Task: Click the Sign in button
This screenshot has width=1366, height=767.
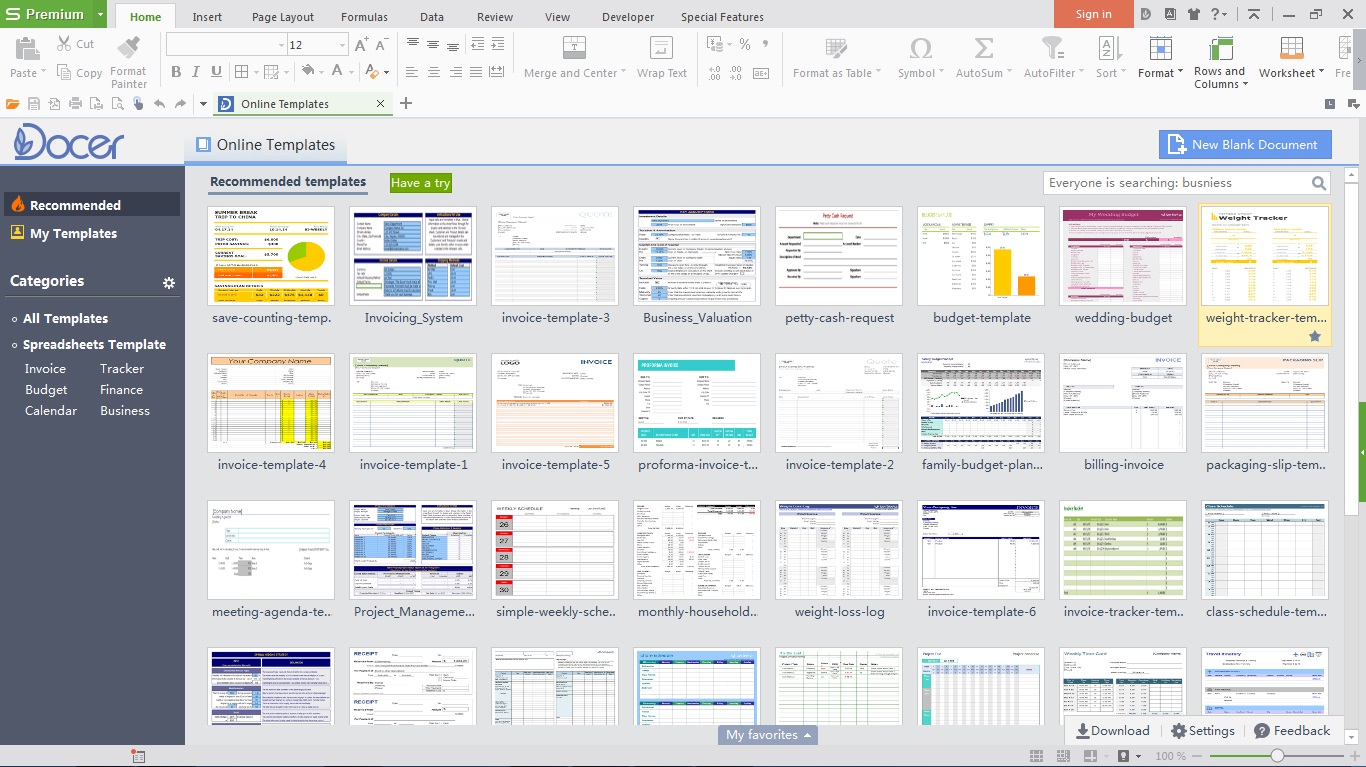Action: coord(1093,14)
